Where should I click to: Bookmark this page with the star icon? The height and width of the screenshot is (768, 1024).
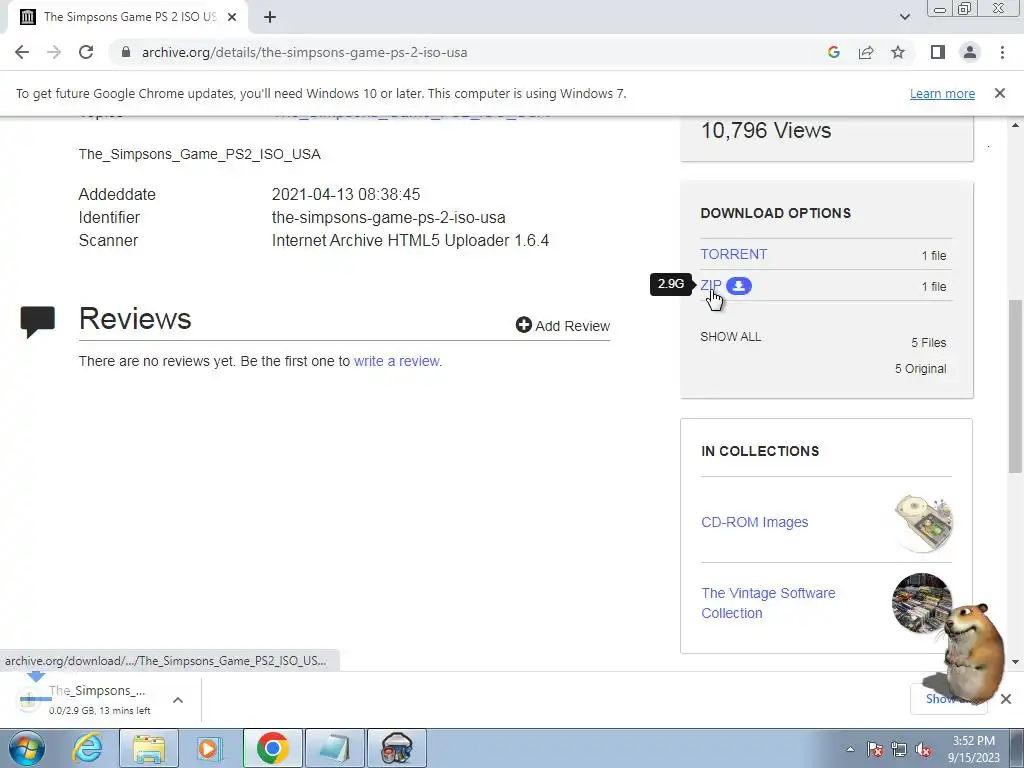click(x=898, y=52)
